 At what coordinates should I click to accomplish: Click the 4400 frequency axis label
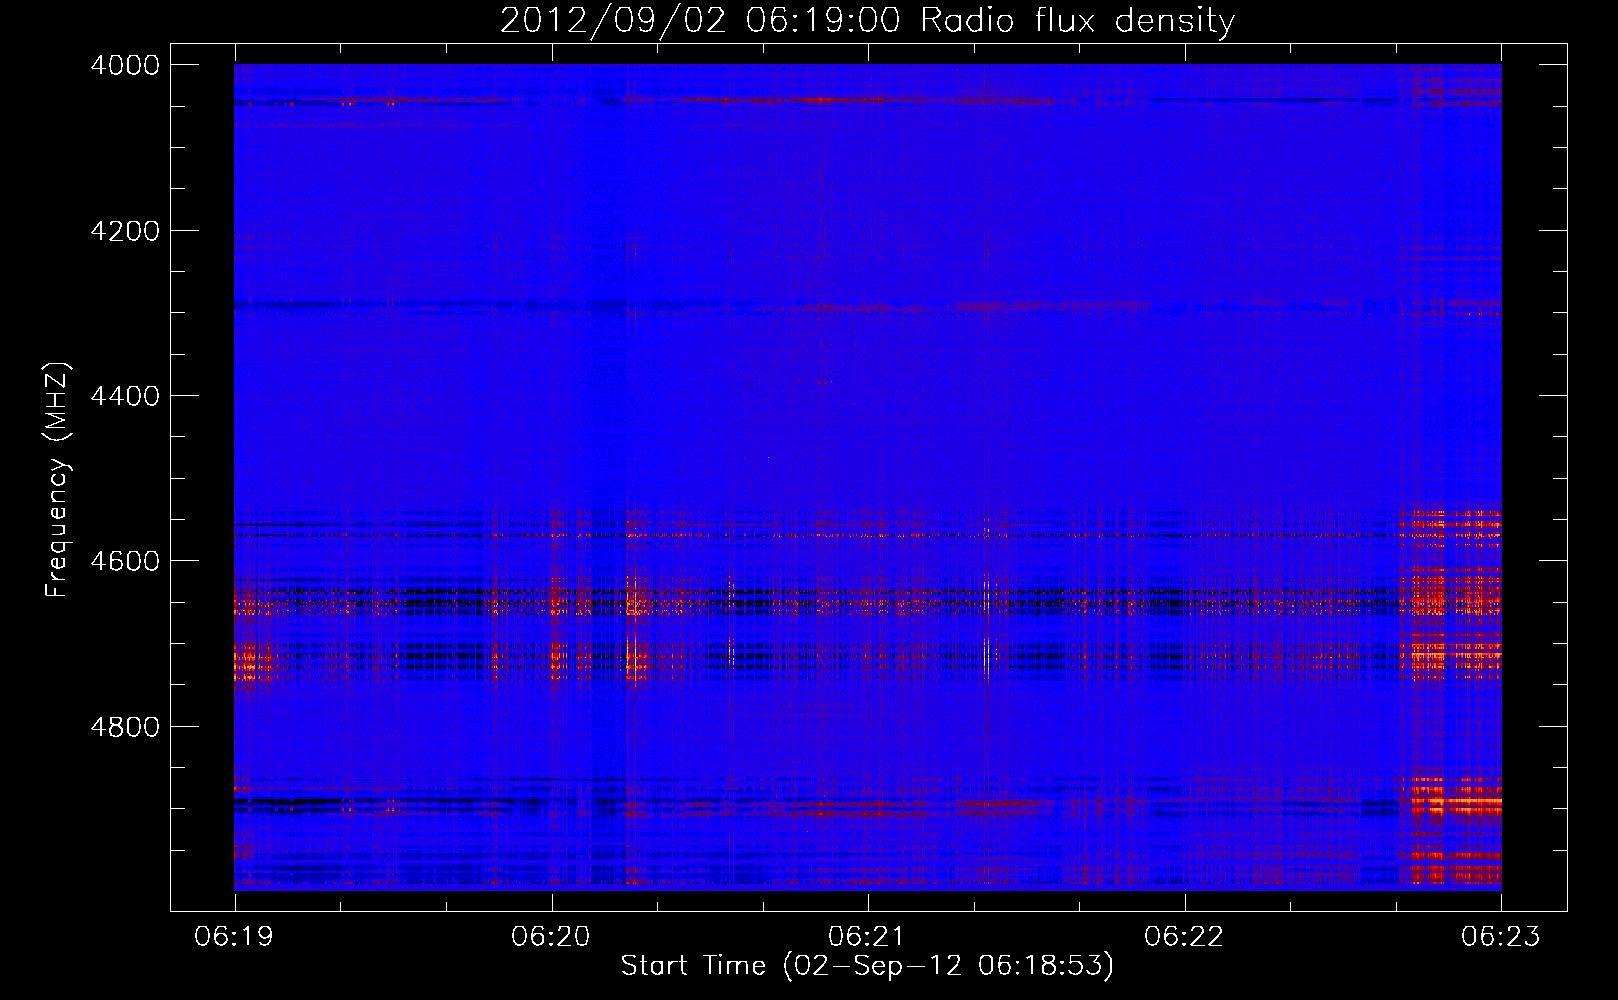pos(125,396)
